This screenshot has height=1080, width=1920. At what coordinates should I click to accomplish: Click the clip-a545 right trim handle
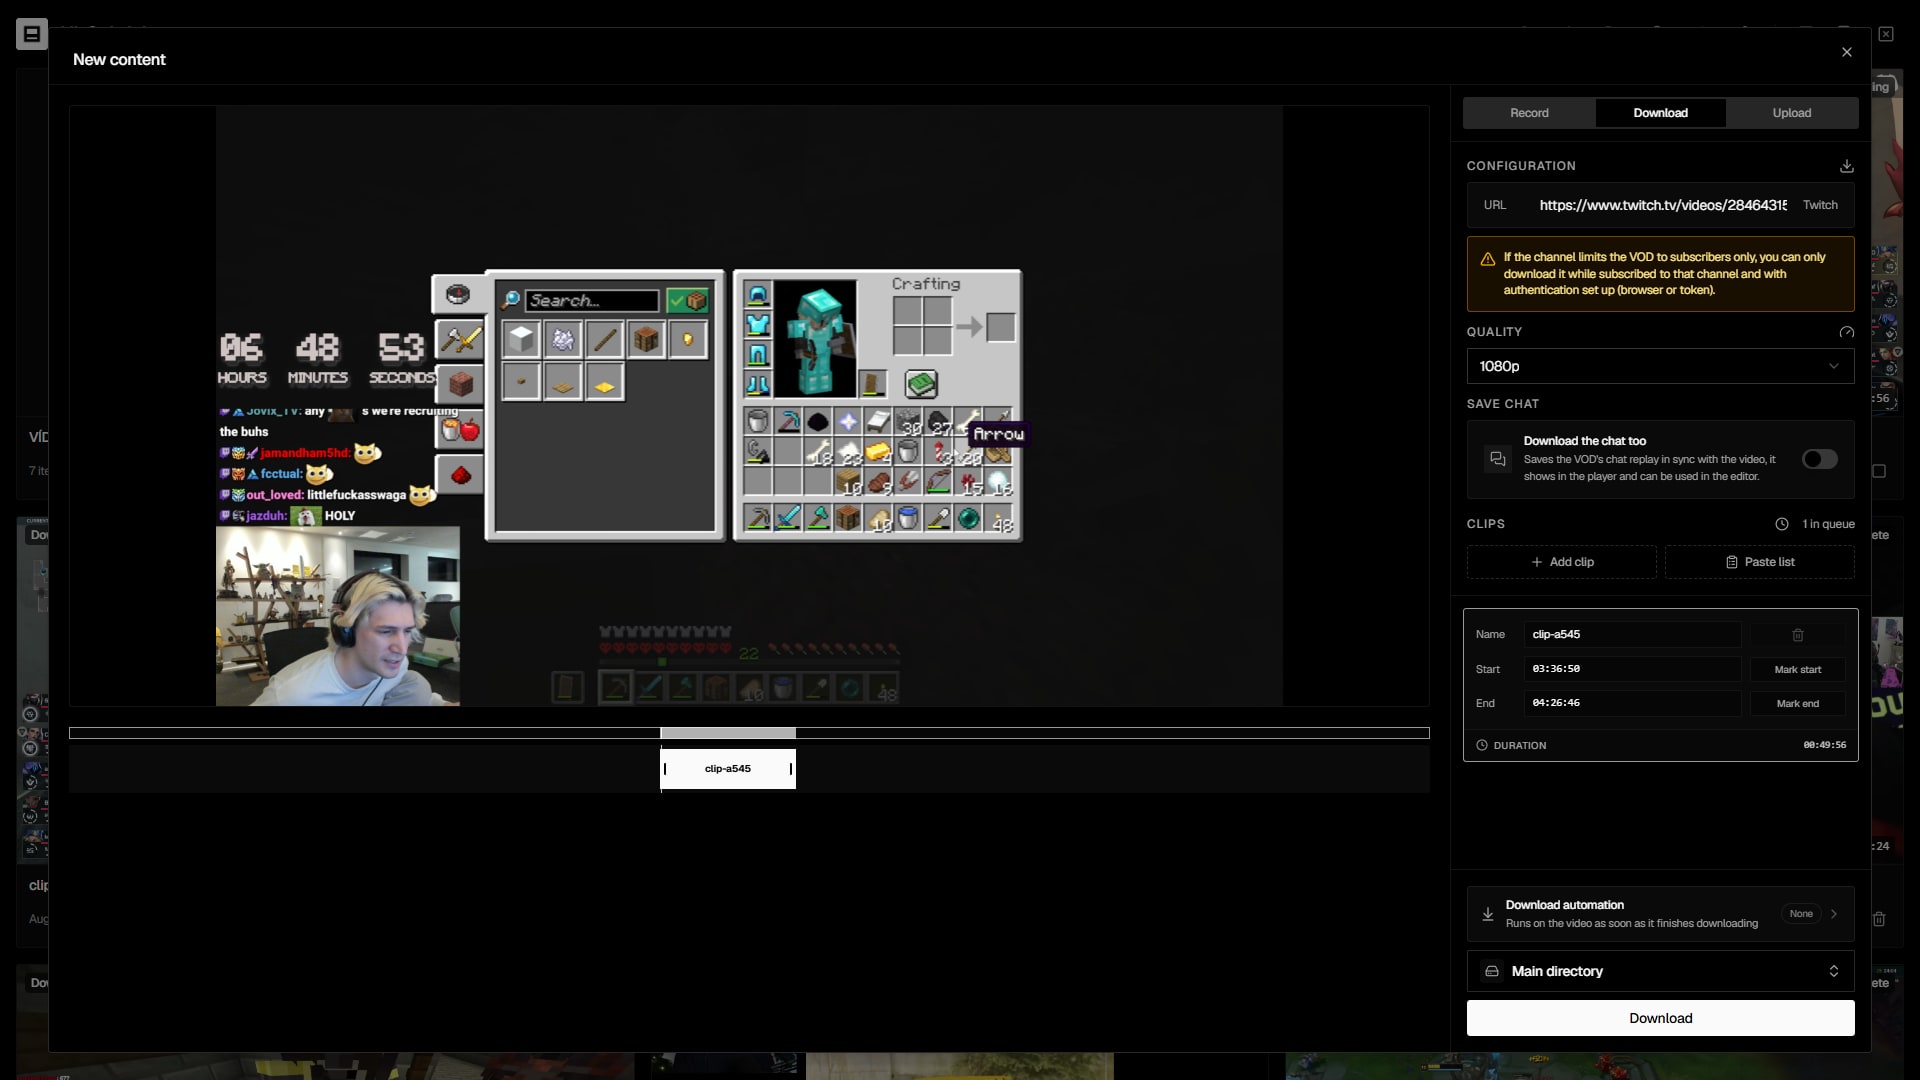point(790,769)
